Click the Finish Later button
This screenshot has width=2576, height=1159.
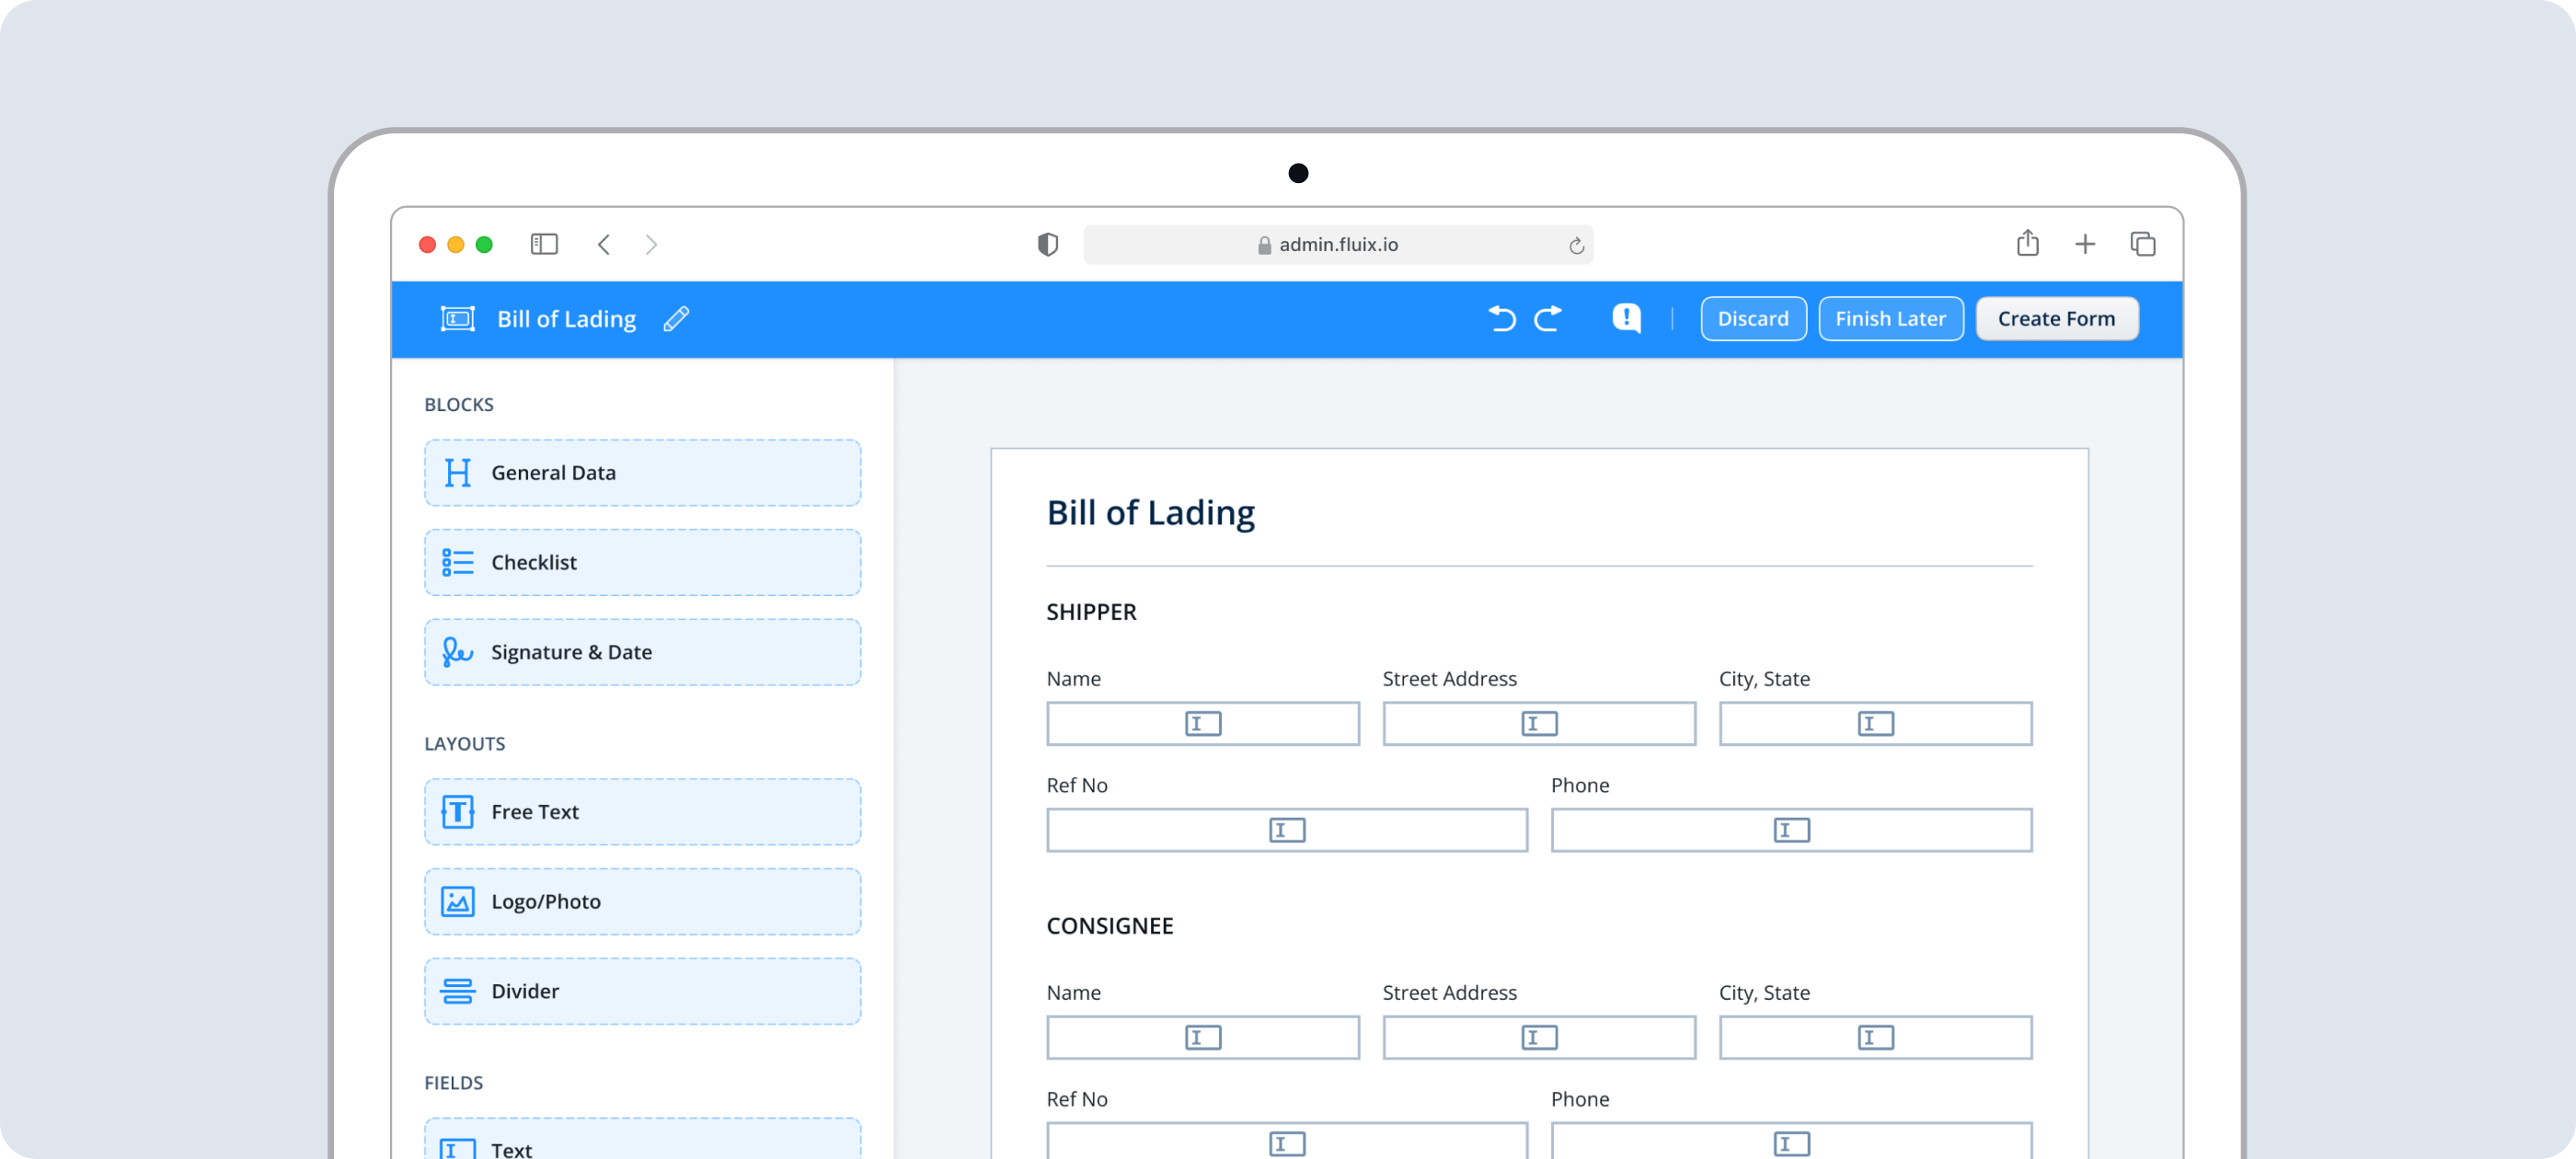pyautogui.click(x=1890, y=319)
